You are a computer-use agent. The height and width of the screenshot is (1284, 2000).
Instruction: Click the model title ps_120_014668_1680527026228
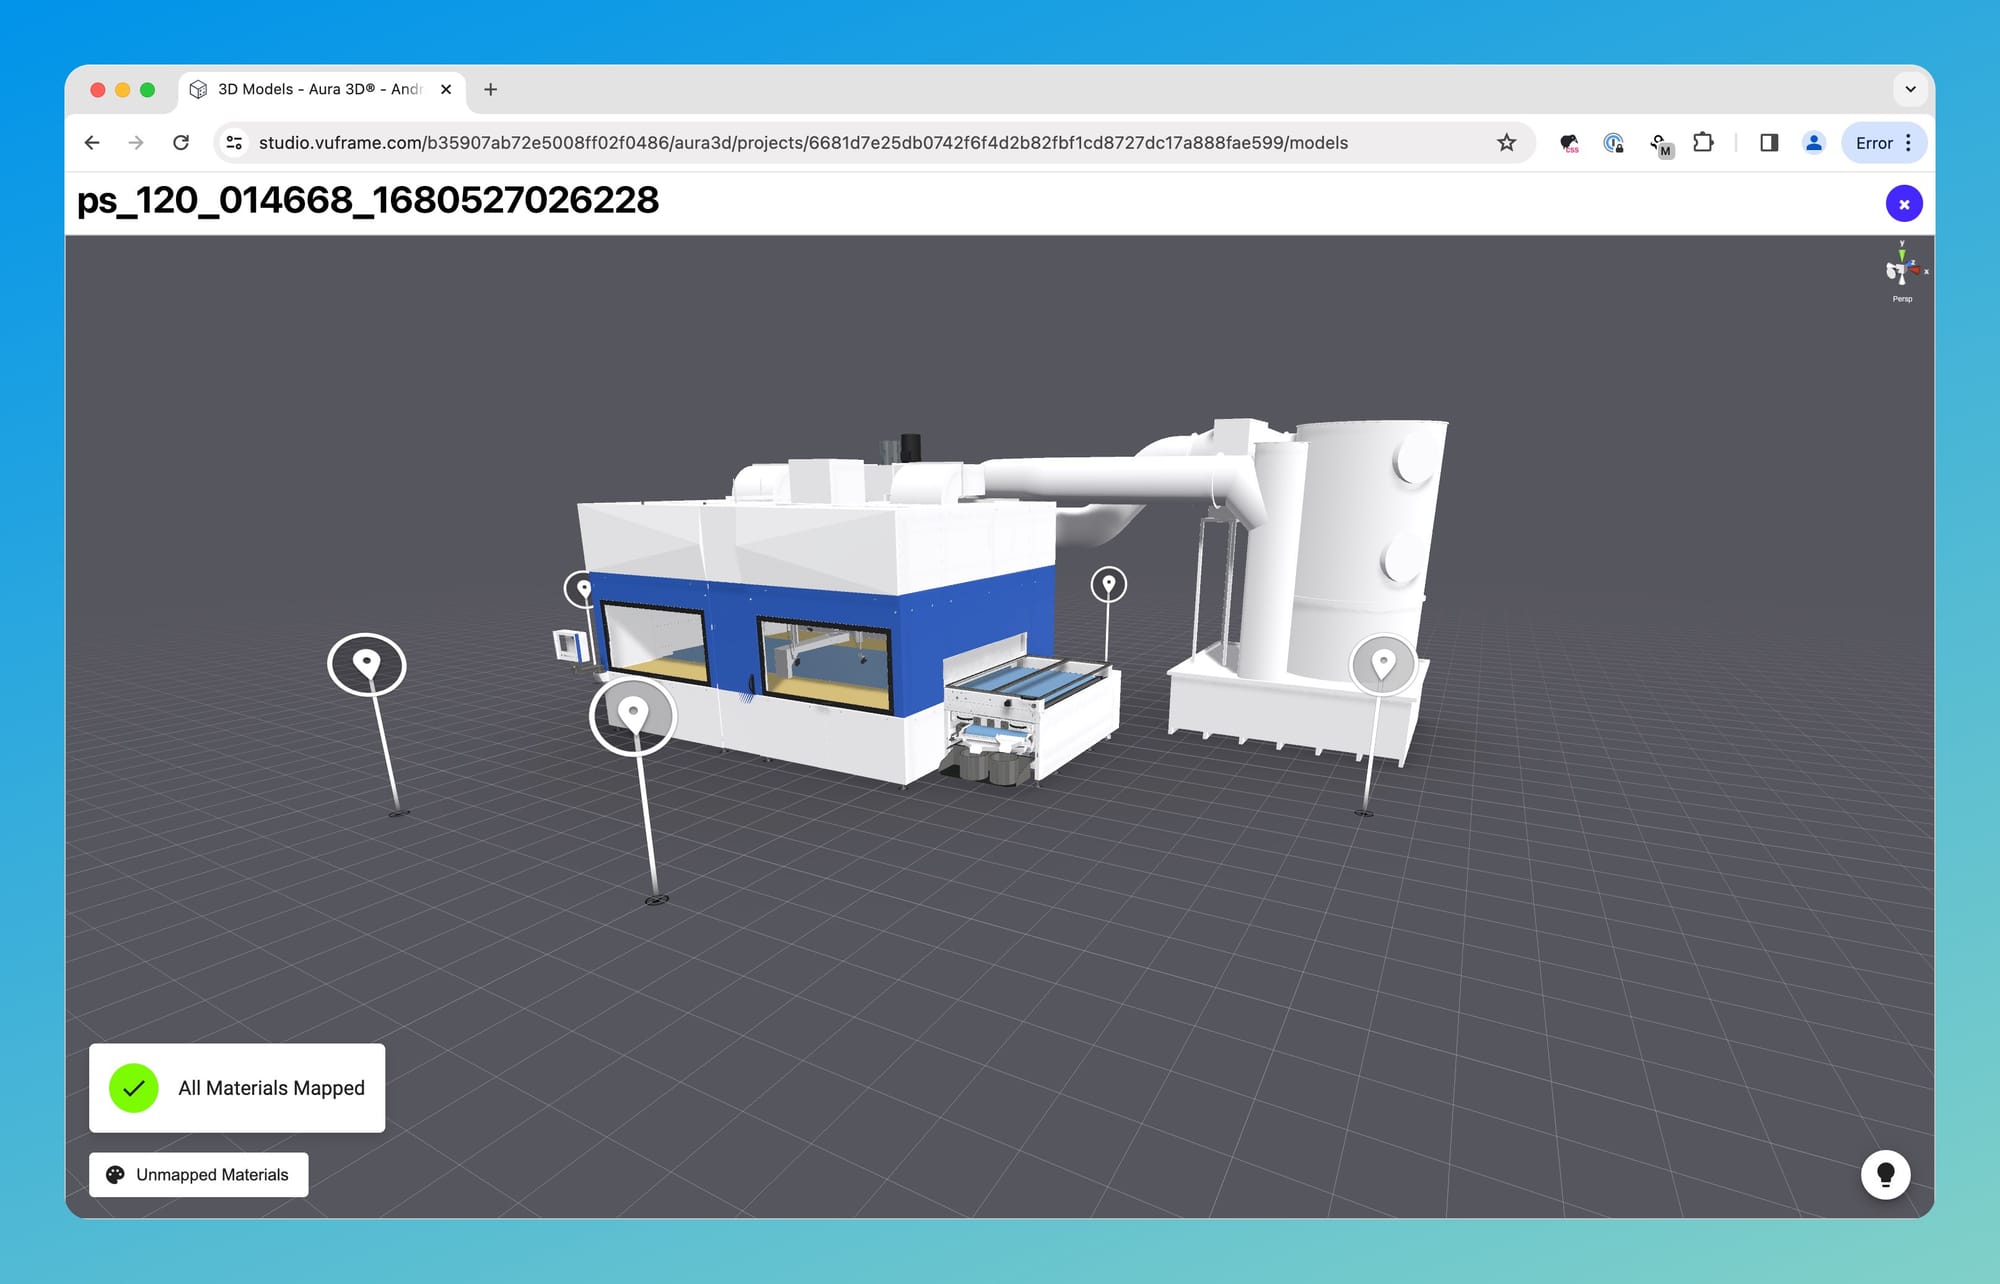368,200
